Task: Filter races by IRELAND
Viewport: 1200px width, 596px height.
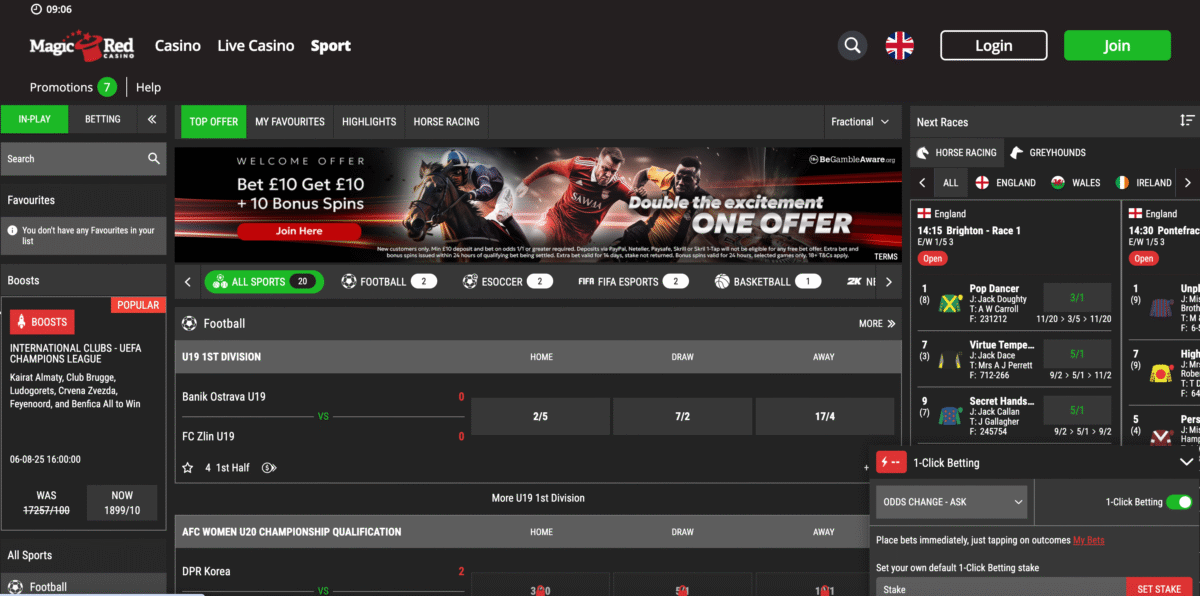Action: (x=1144, y=183)
